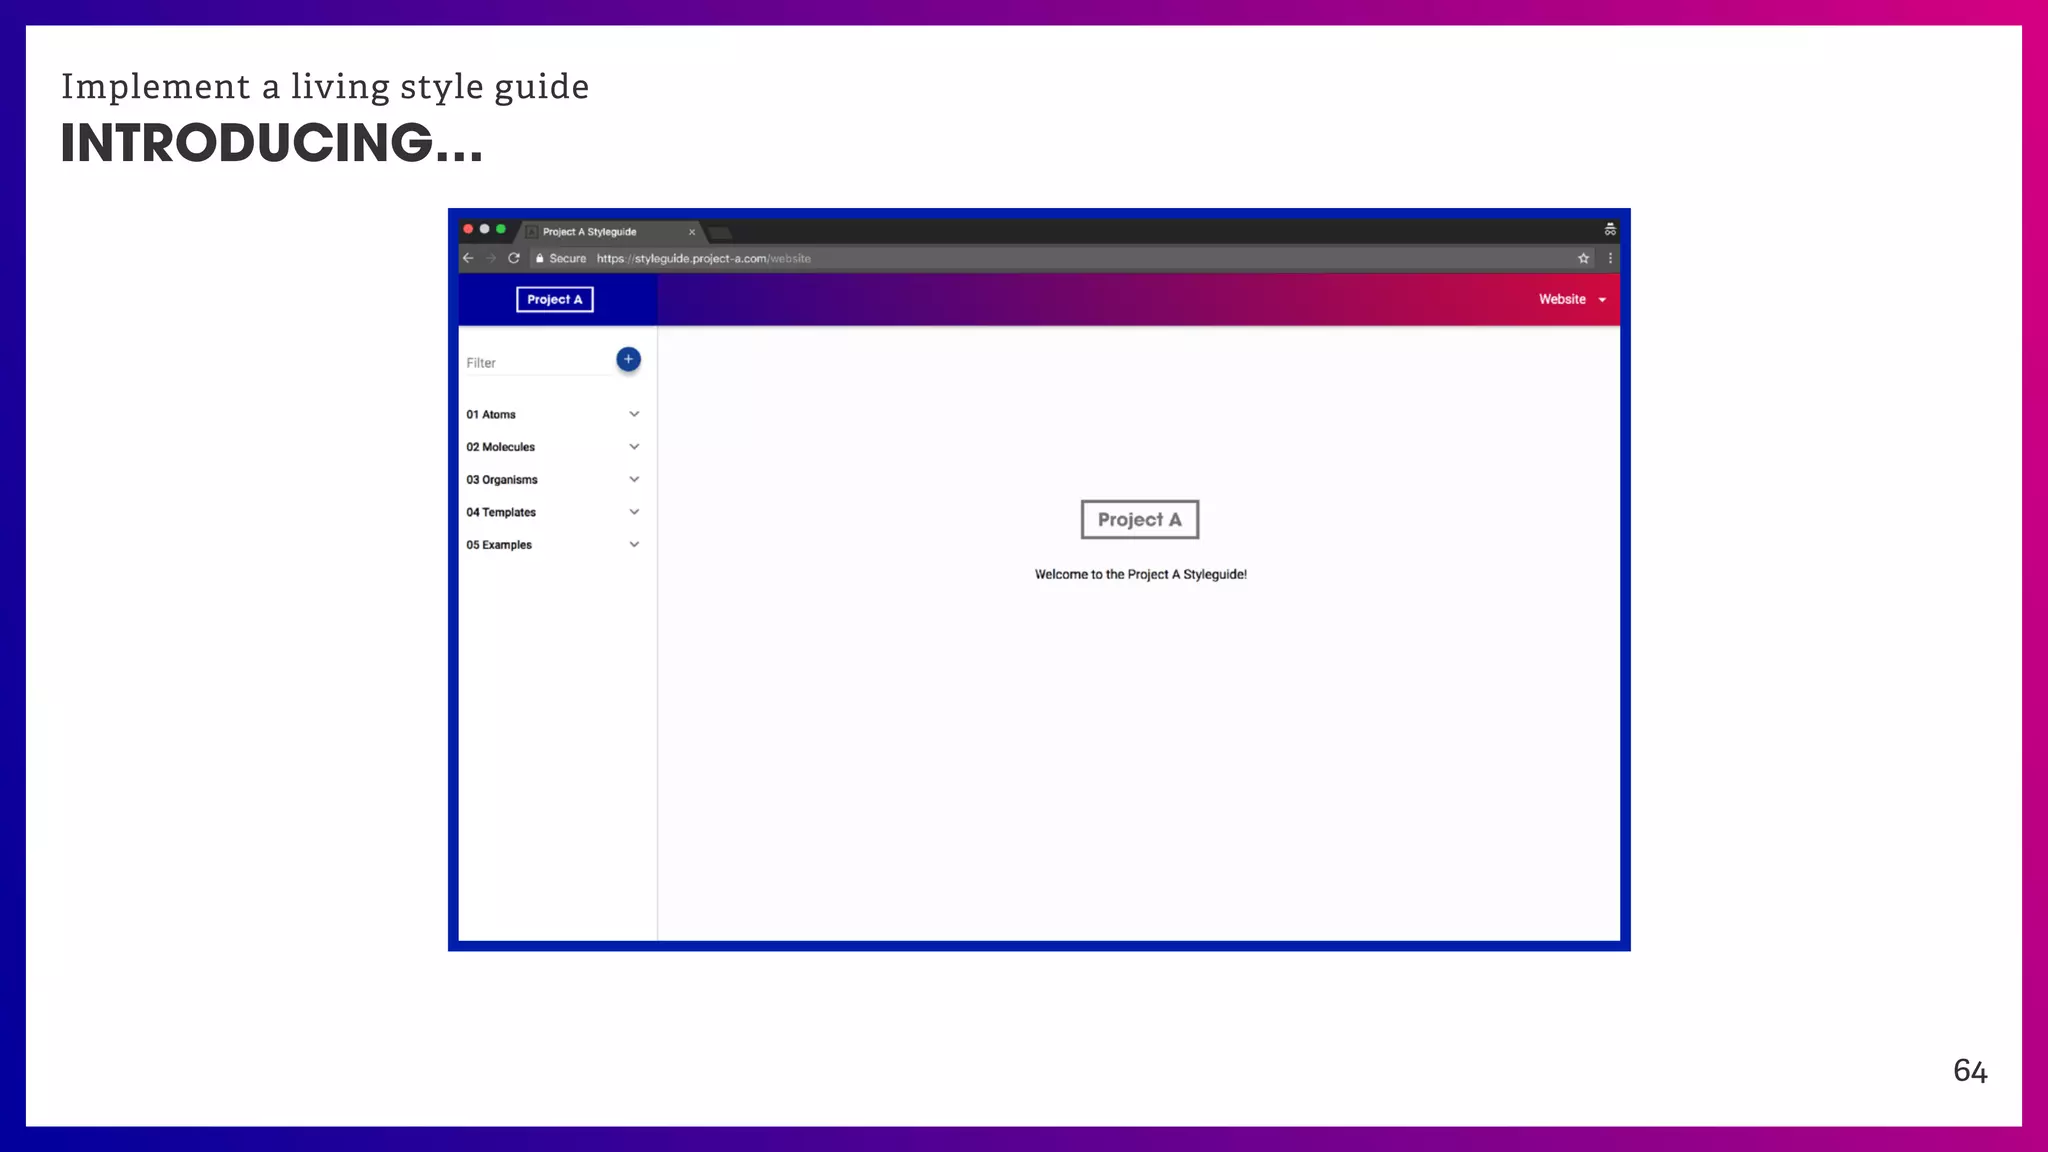Click the browser back arrow
Viewport: 2048px width, 1152px height.
pyautogui.click(x=468, y=258)
